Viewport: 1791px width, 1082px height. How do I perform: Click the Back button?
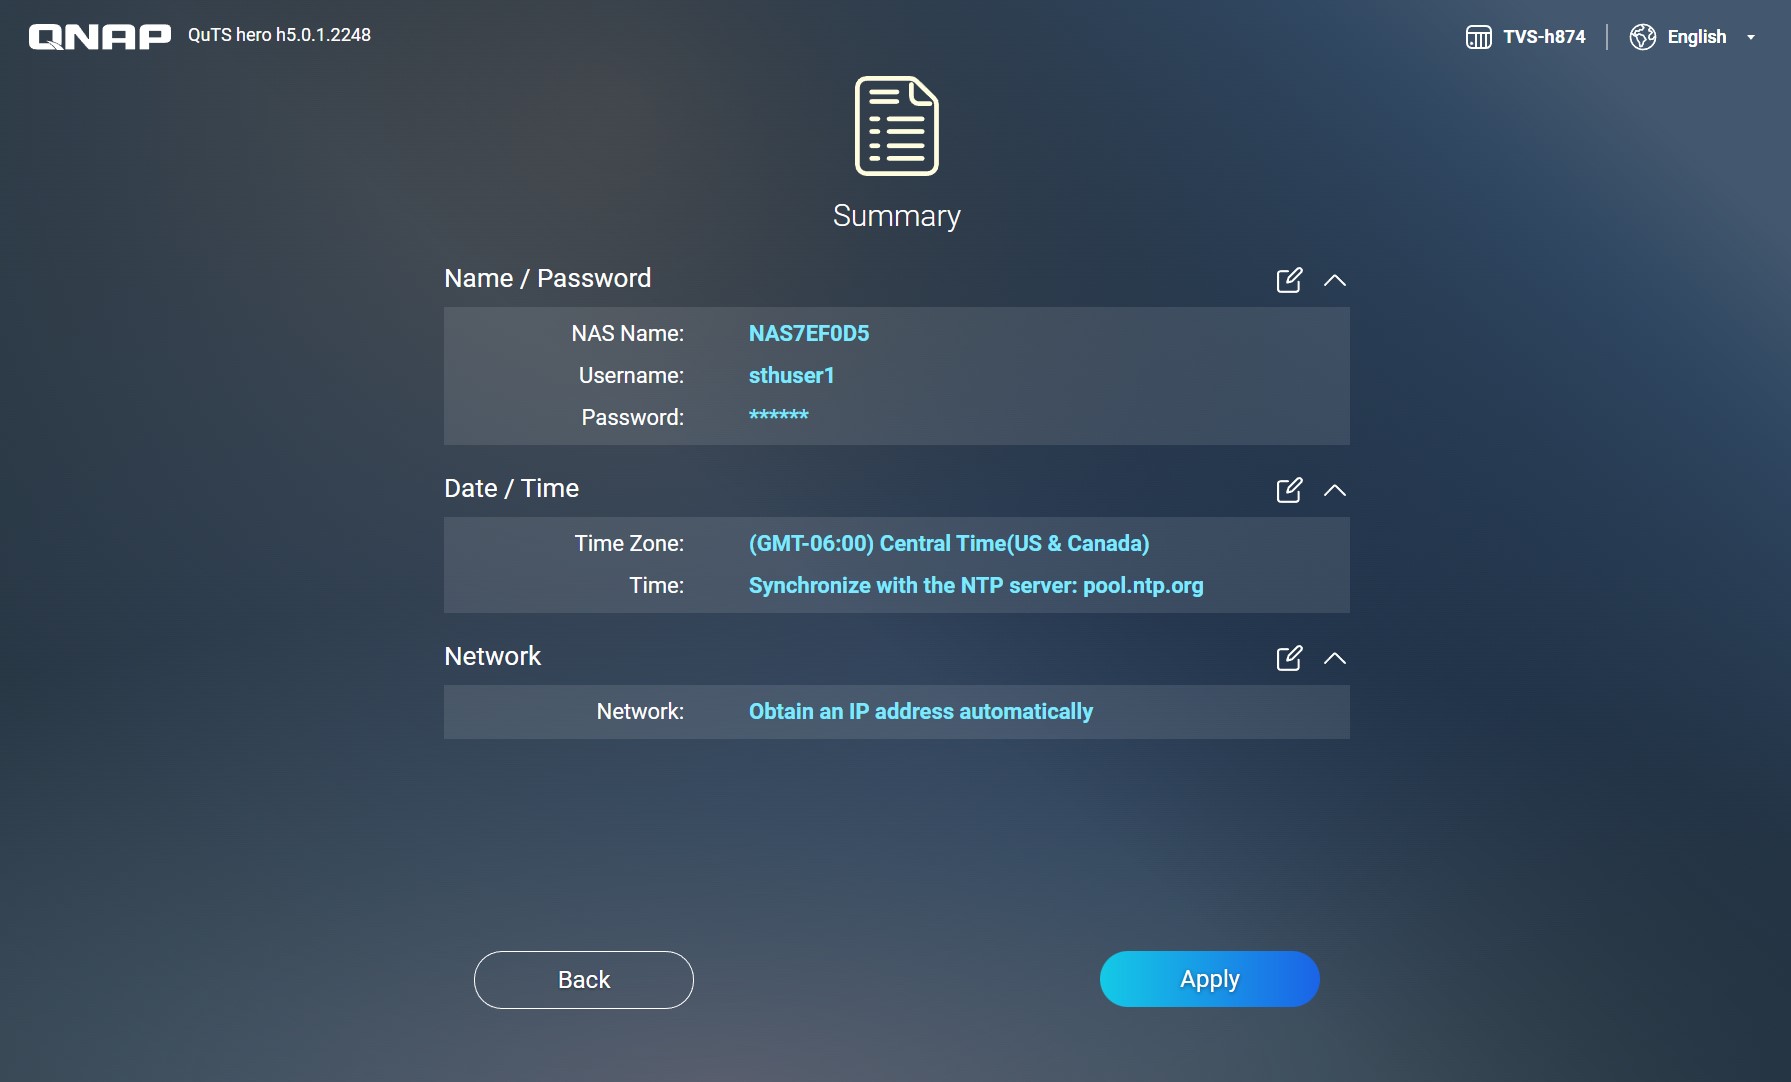584,980
